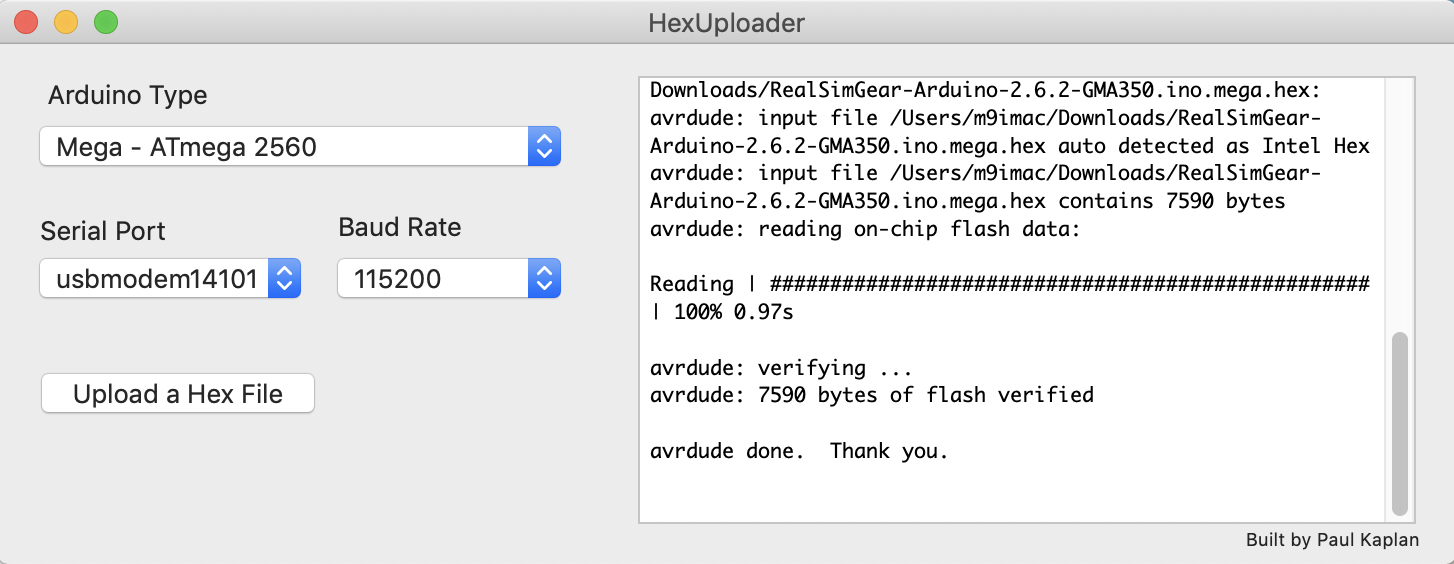This screenshot has height=564, width=1454.
Task: Click the "Built by Paul Kaplan" credit text
Action: tap(1332, 540)
